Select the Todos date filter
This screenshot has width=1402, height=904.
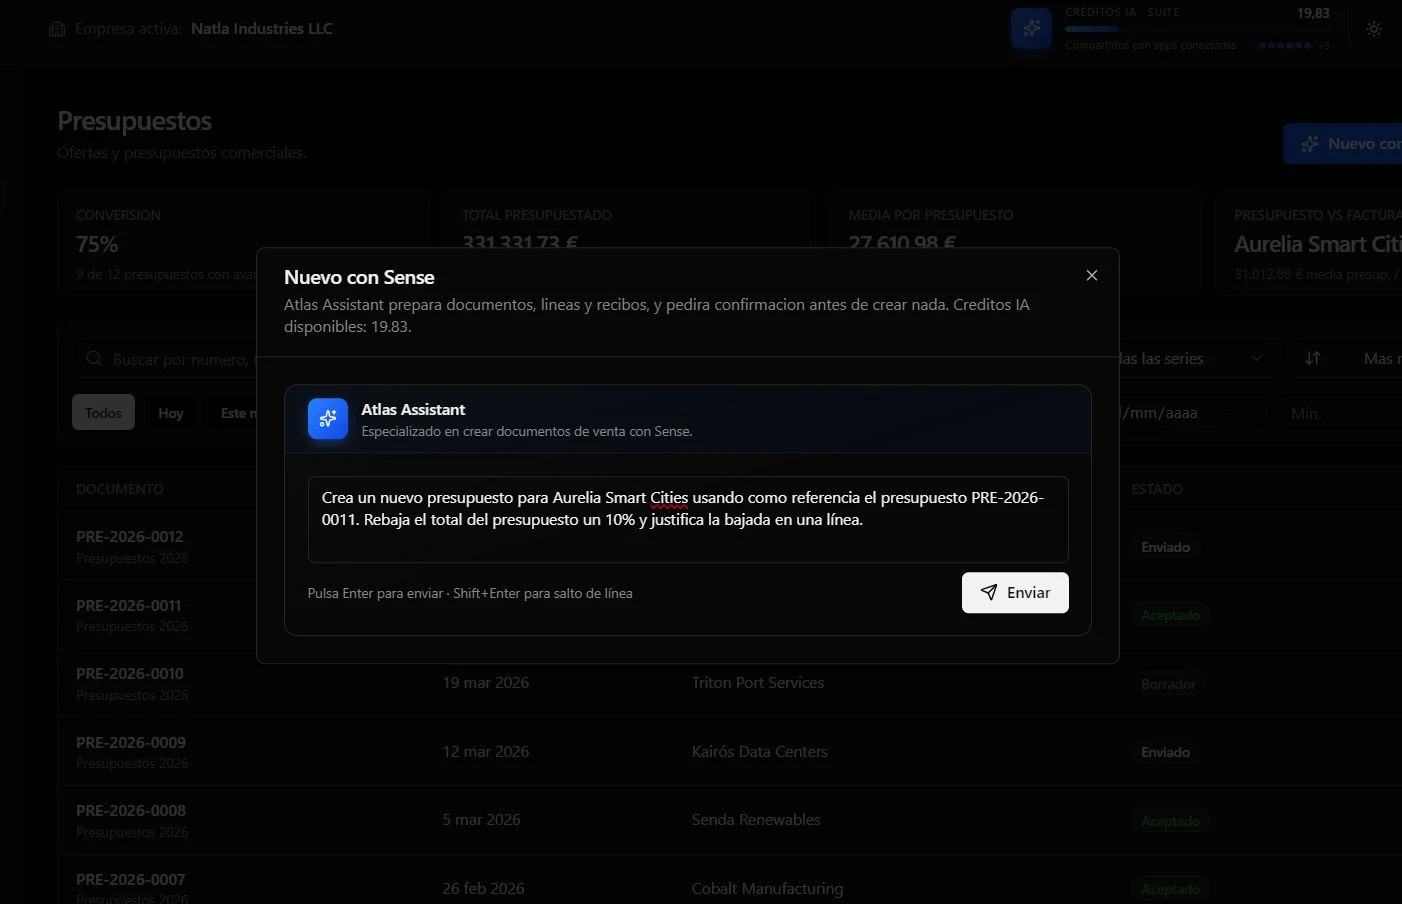[103, 413]
